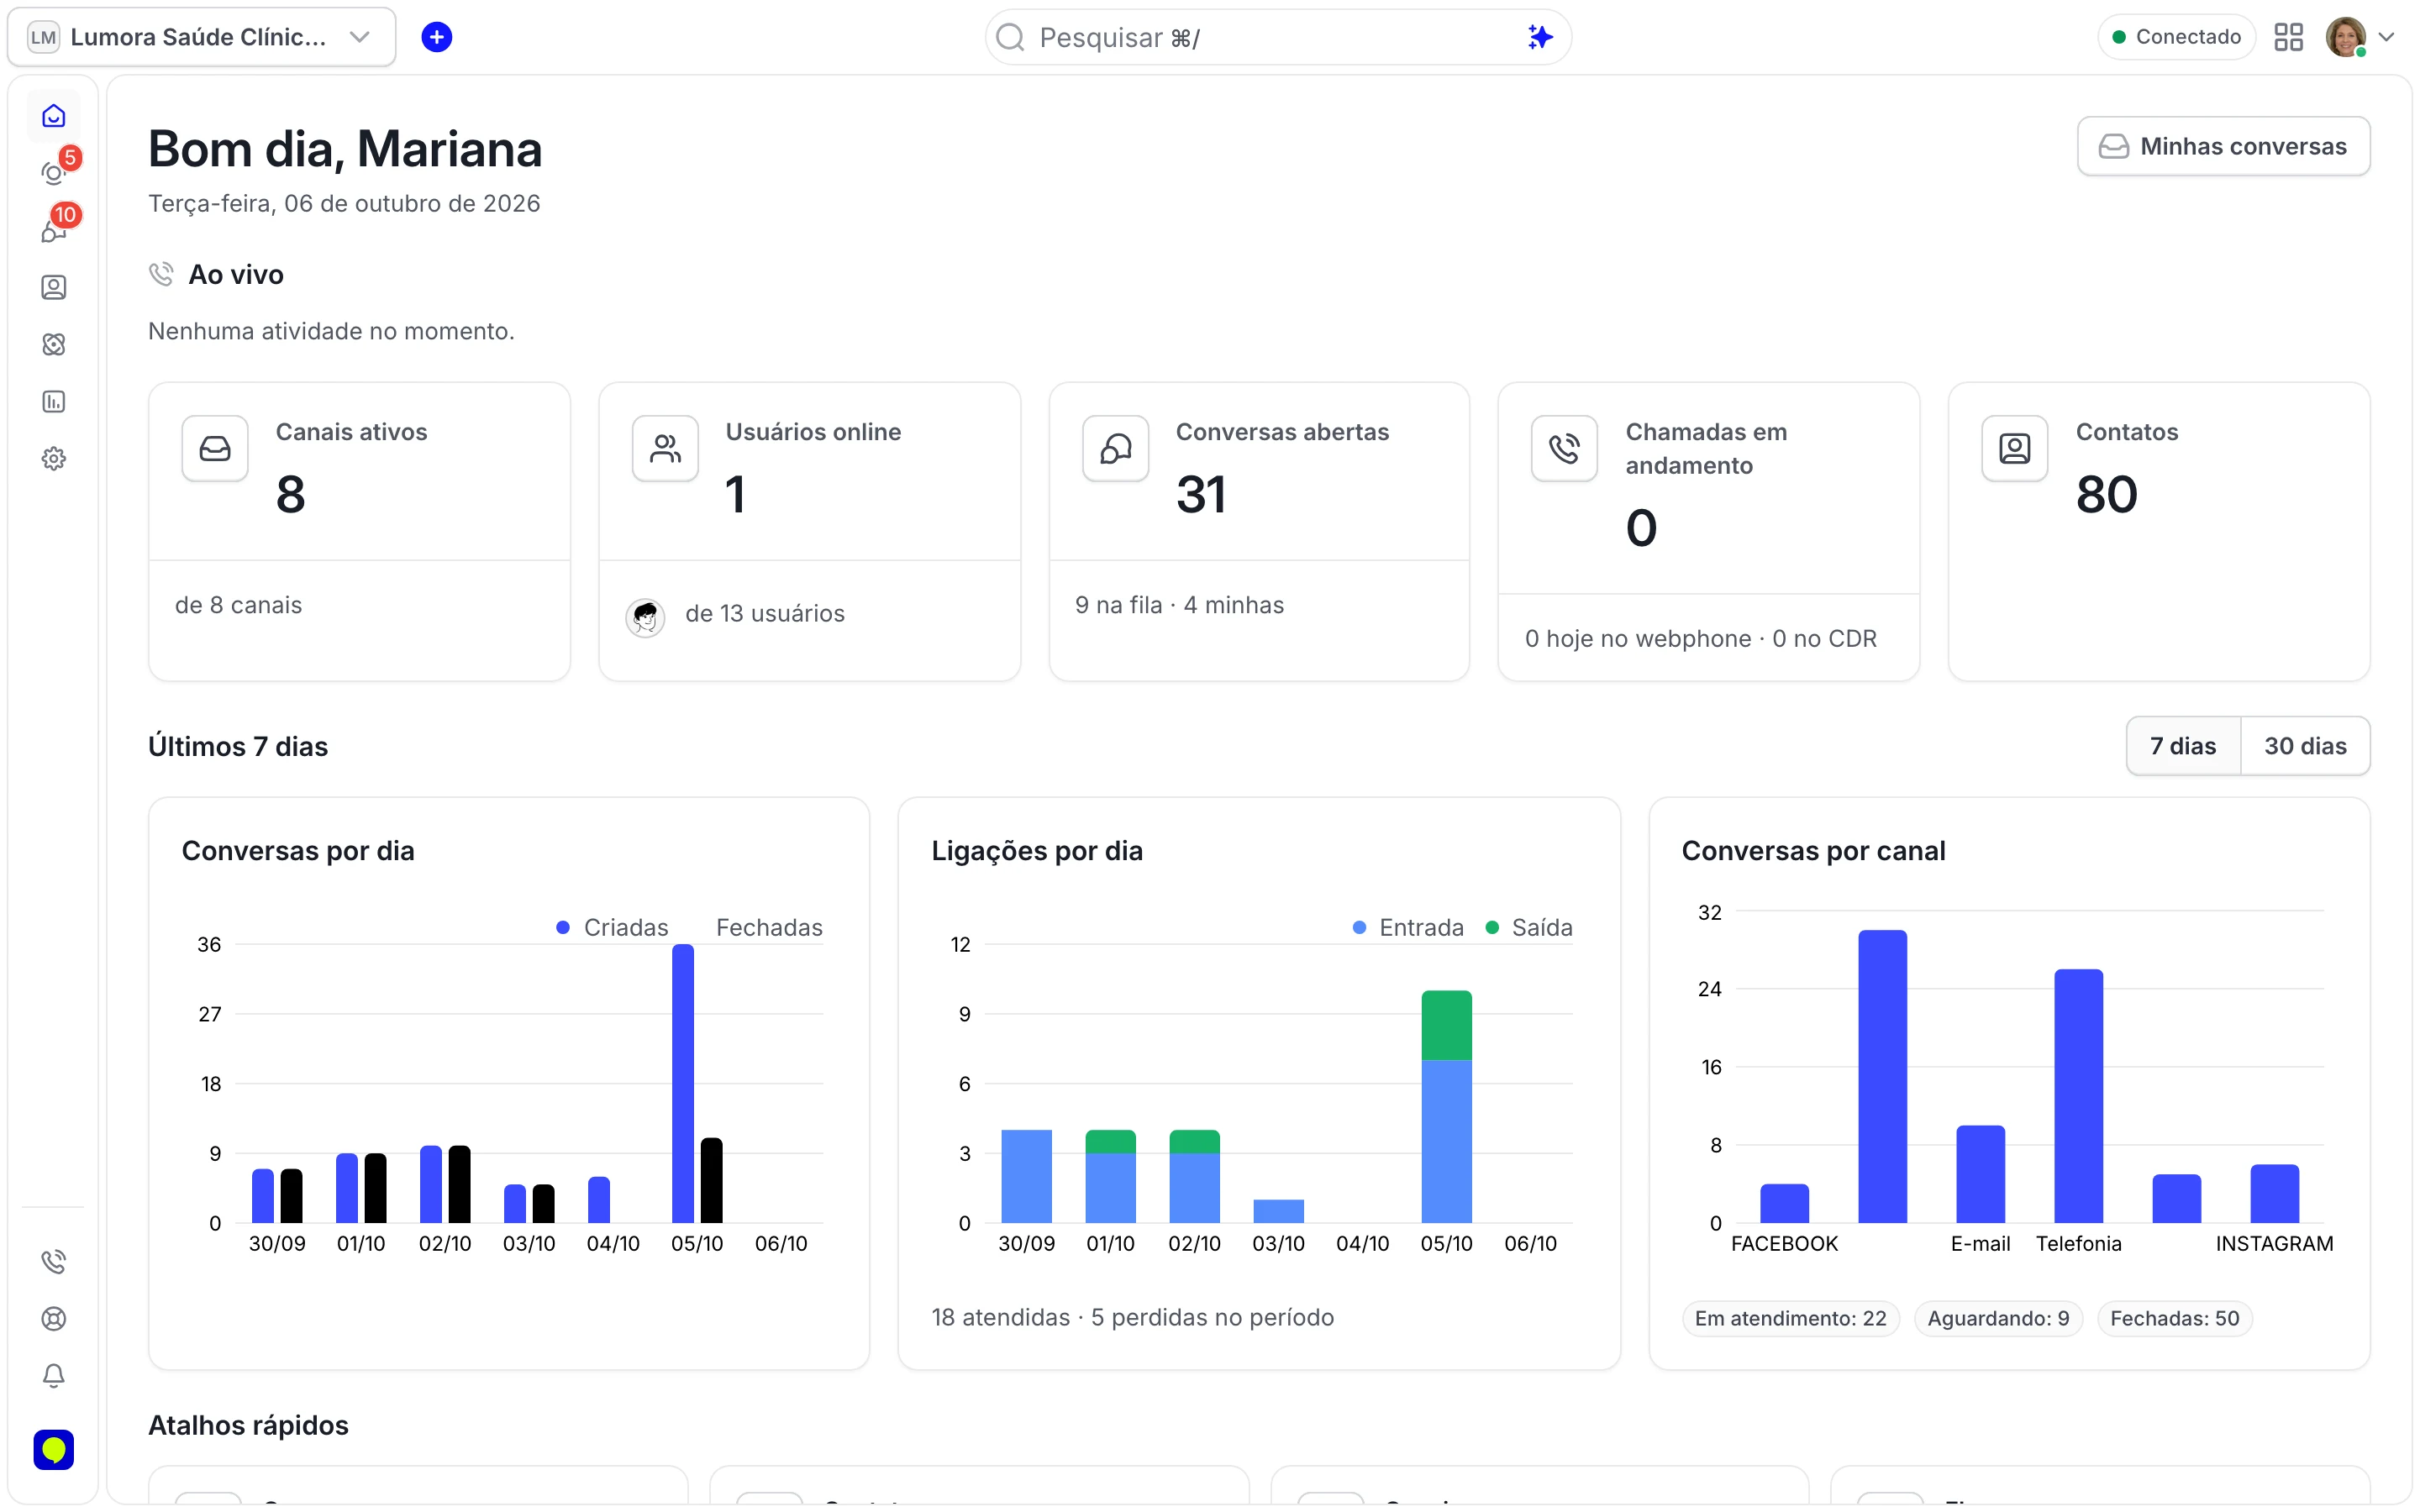Click the Atalhos rápidos heading

point(248,1425)
